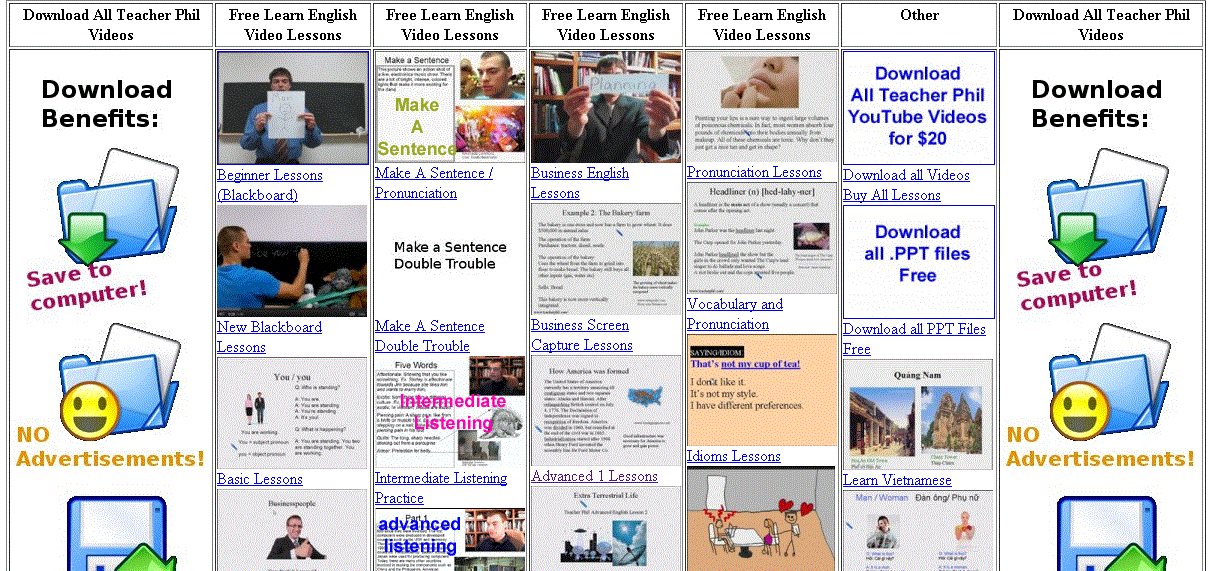1209x571 pixels.
Task: Open Download all PPT Files Free link
Action: (x=914, y=339)
